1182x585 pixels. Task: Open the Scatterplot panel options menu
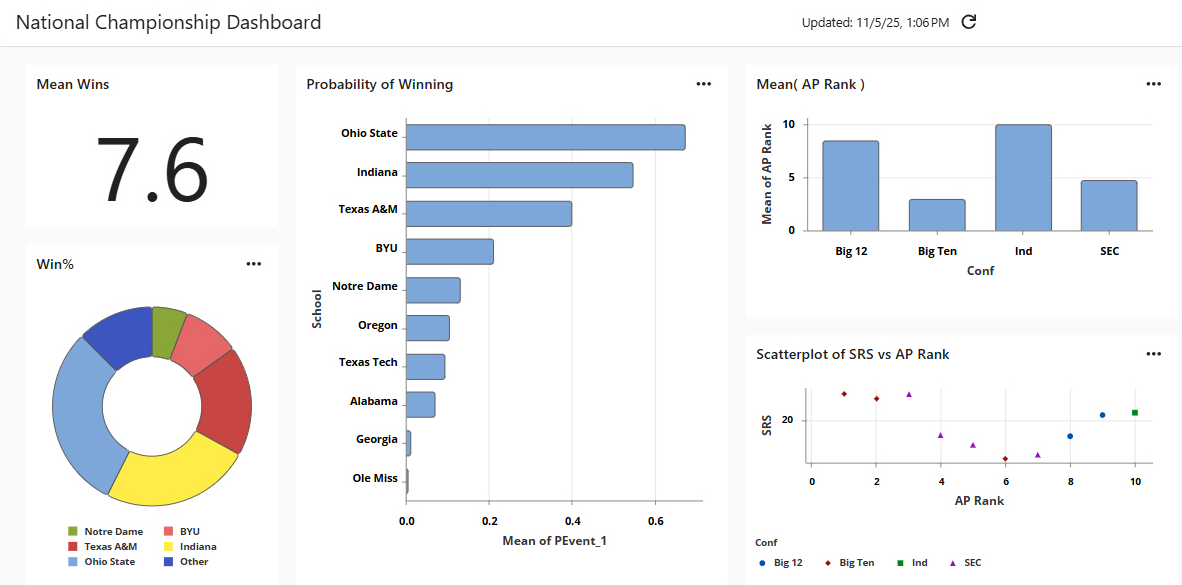1154,354
